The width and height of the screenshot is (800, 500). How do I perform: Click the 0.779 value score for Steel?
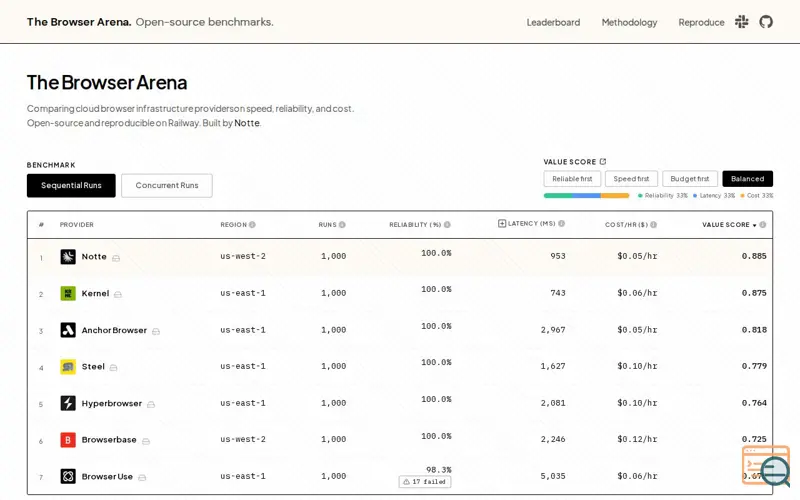pos(754,366)
